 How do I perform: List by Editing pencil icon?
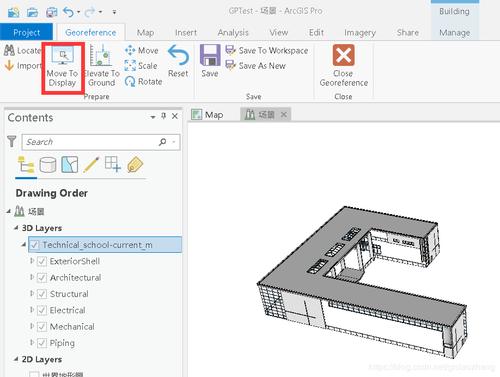91,164
